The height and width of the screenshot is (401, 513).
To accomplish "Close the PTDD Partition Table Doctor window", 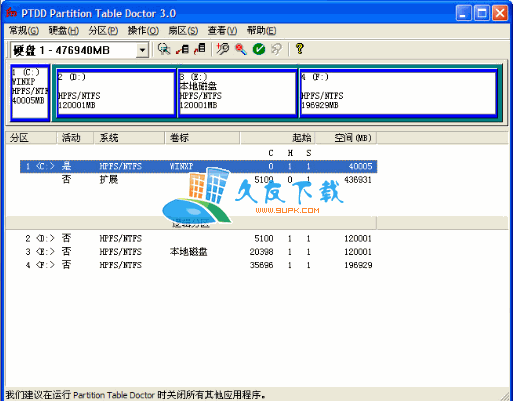I will pyautogui.click(x=500, y=13).
